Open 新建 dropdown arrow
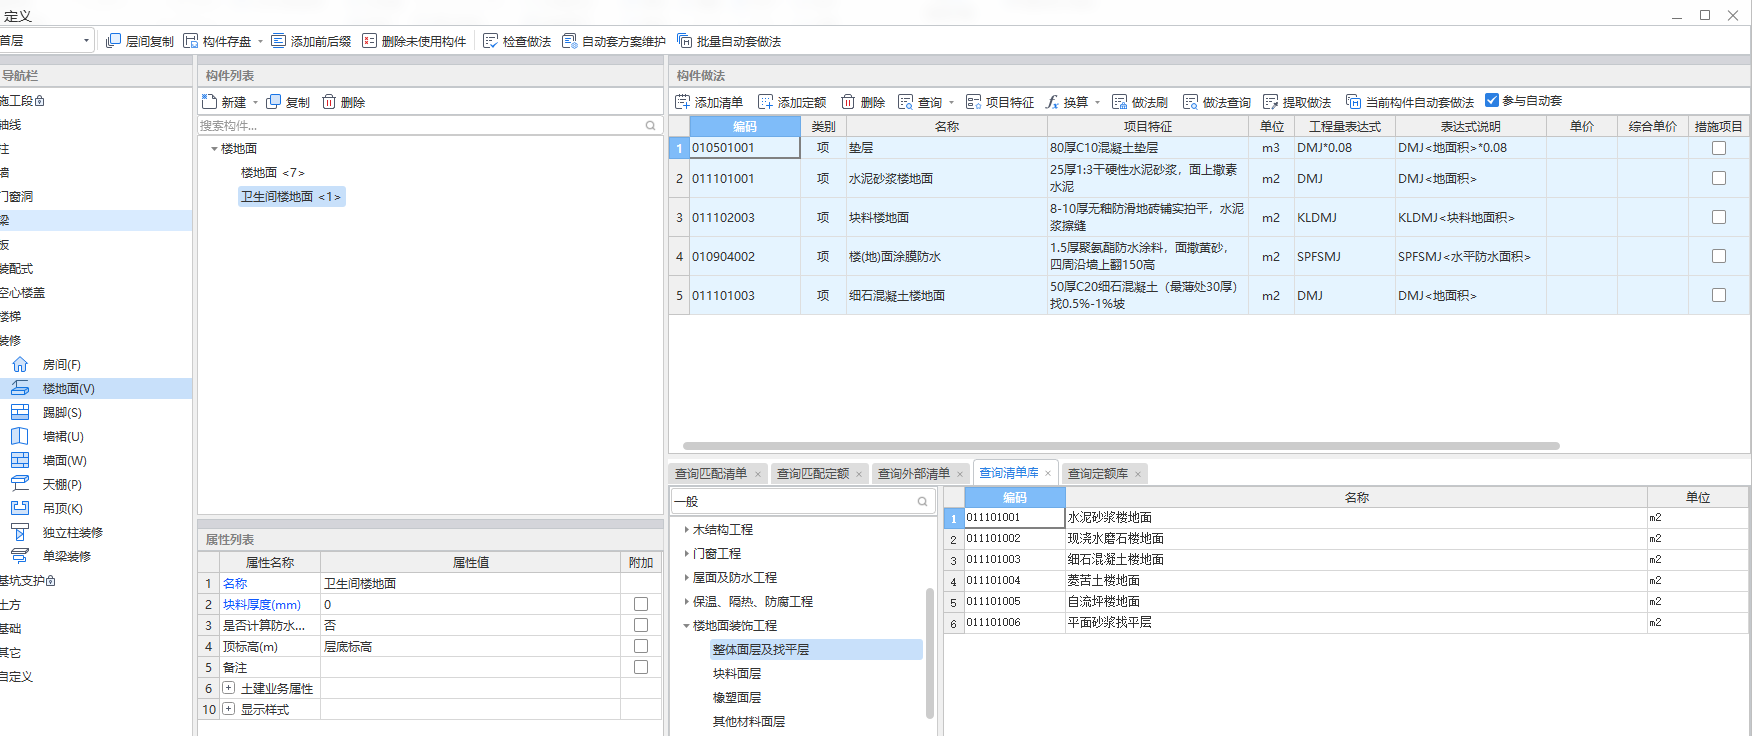 click(256, 102)
